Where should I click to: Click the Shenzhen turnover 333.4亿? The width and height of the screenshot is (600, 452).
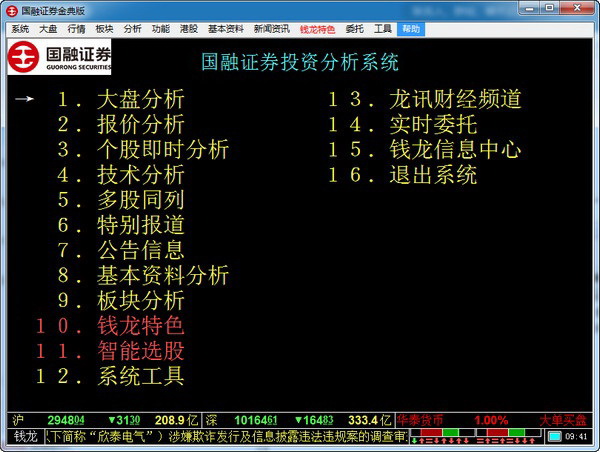(370, 421)
